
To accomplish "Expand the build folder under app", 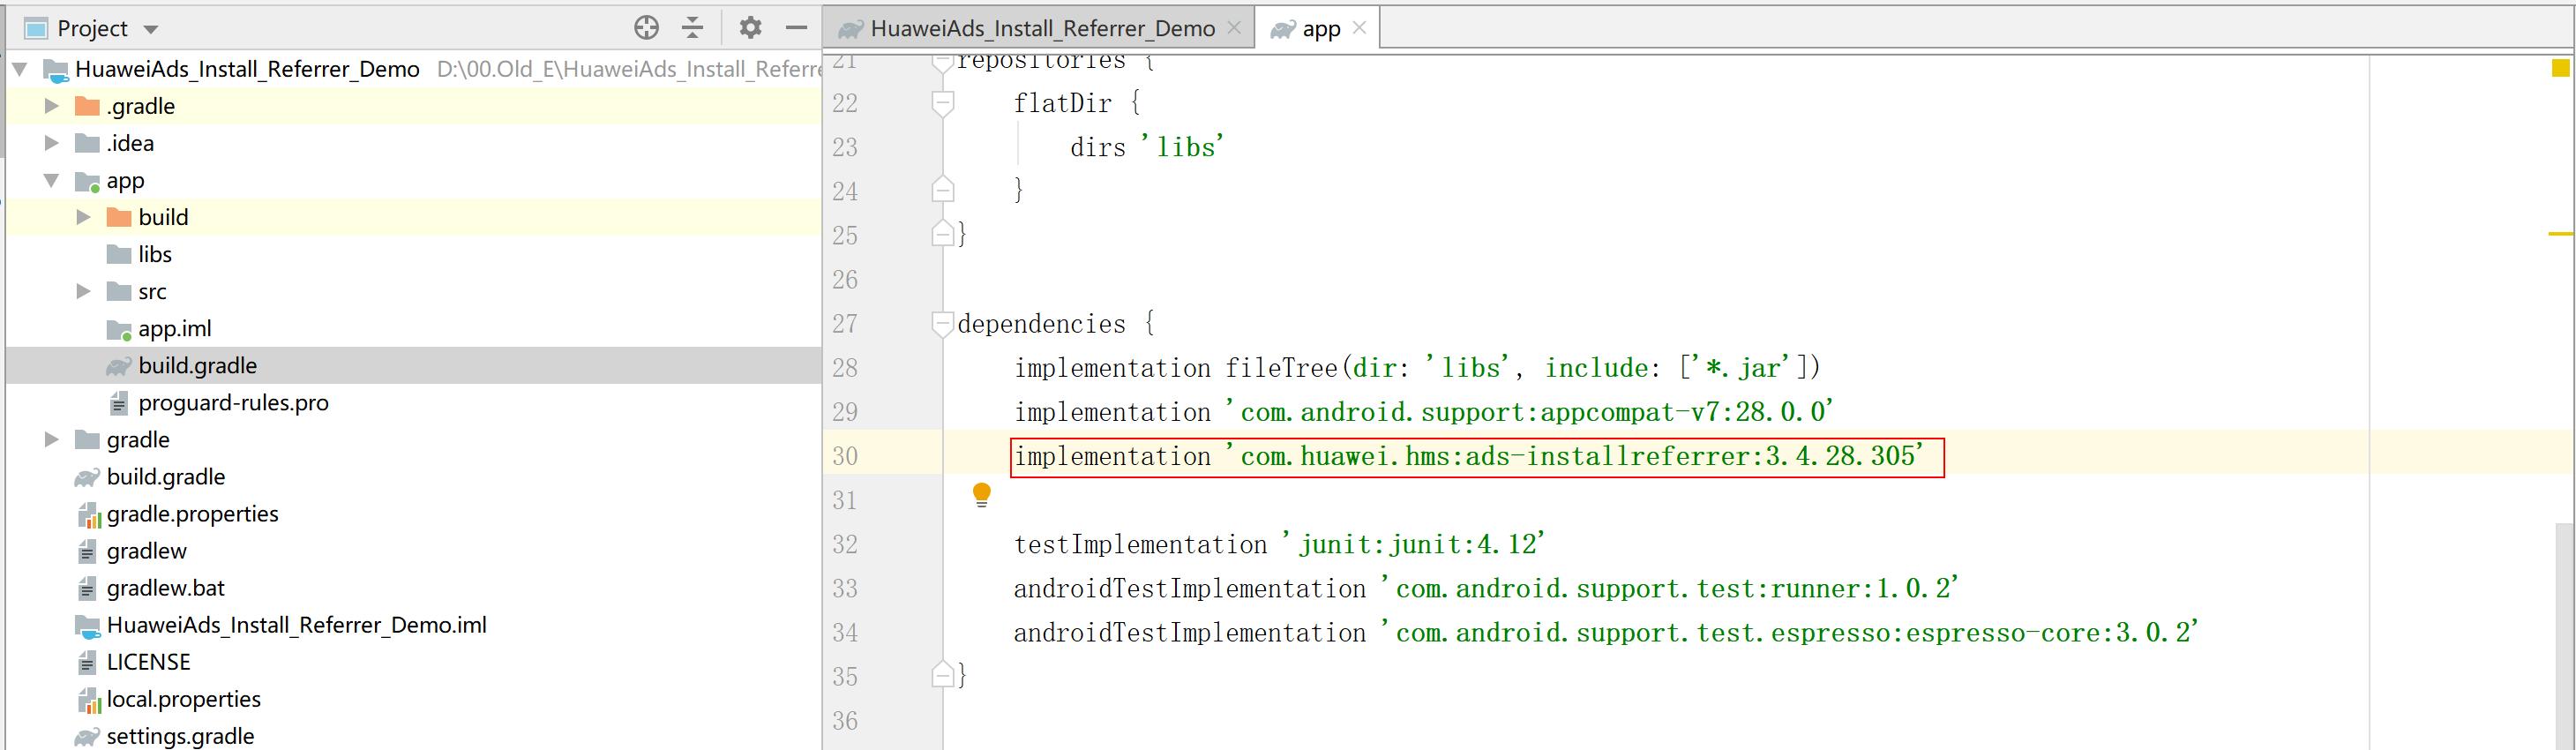I will pyautogui.click(x=84, y=217).
